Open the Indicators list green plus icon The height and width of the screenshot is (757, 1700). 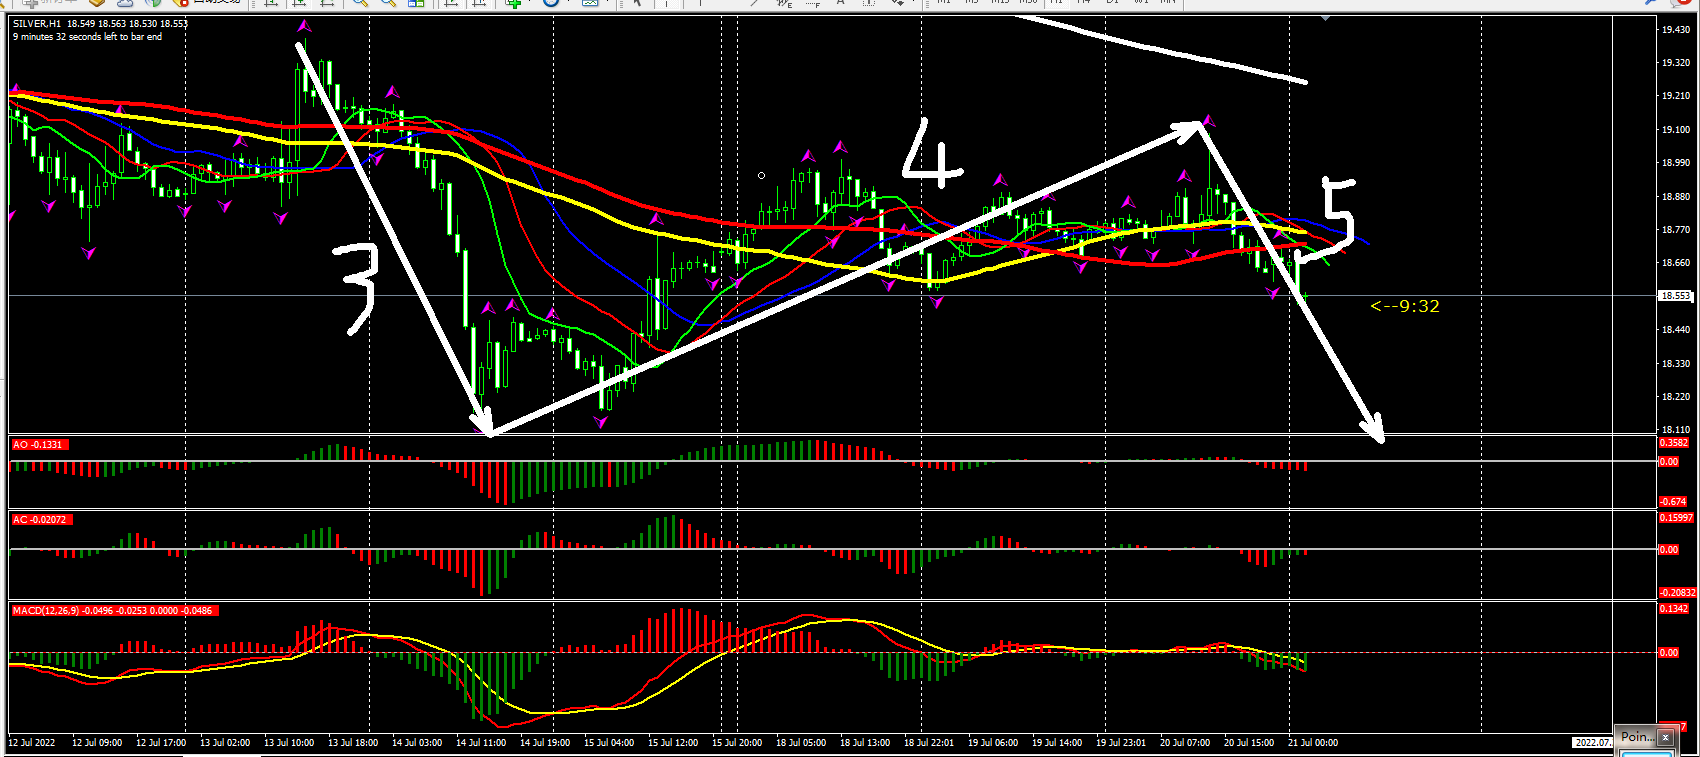coord(513,3)
